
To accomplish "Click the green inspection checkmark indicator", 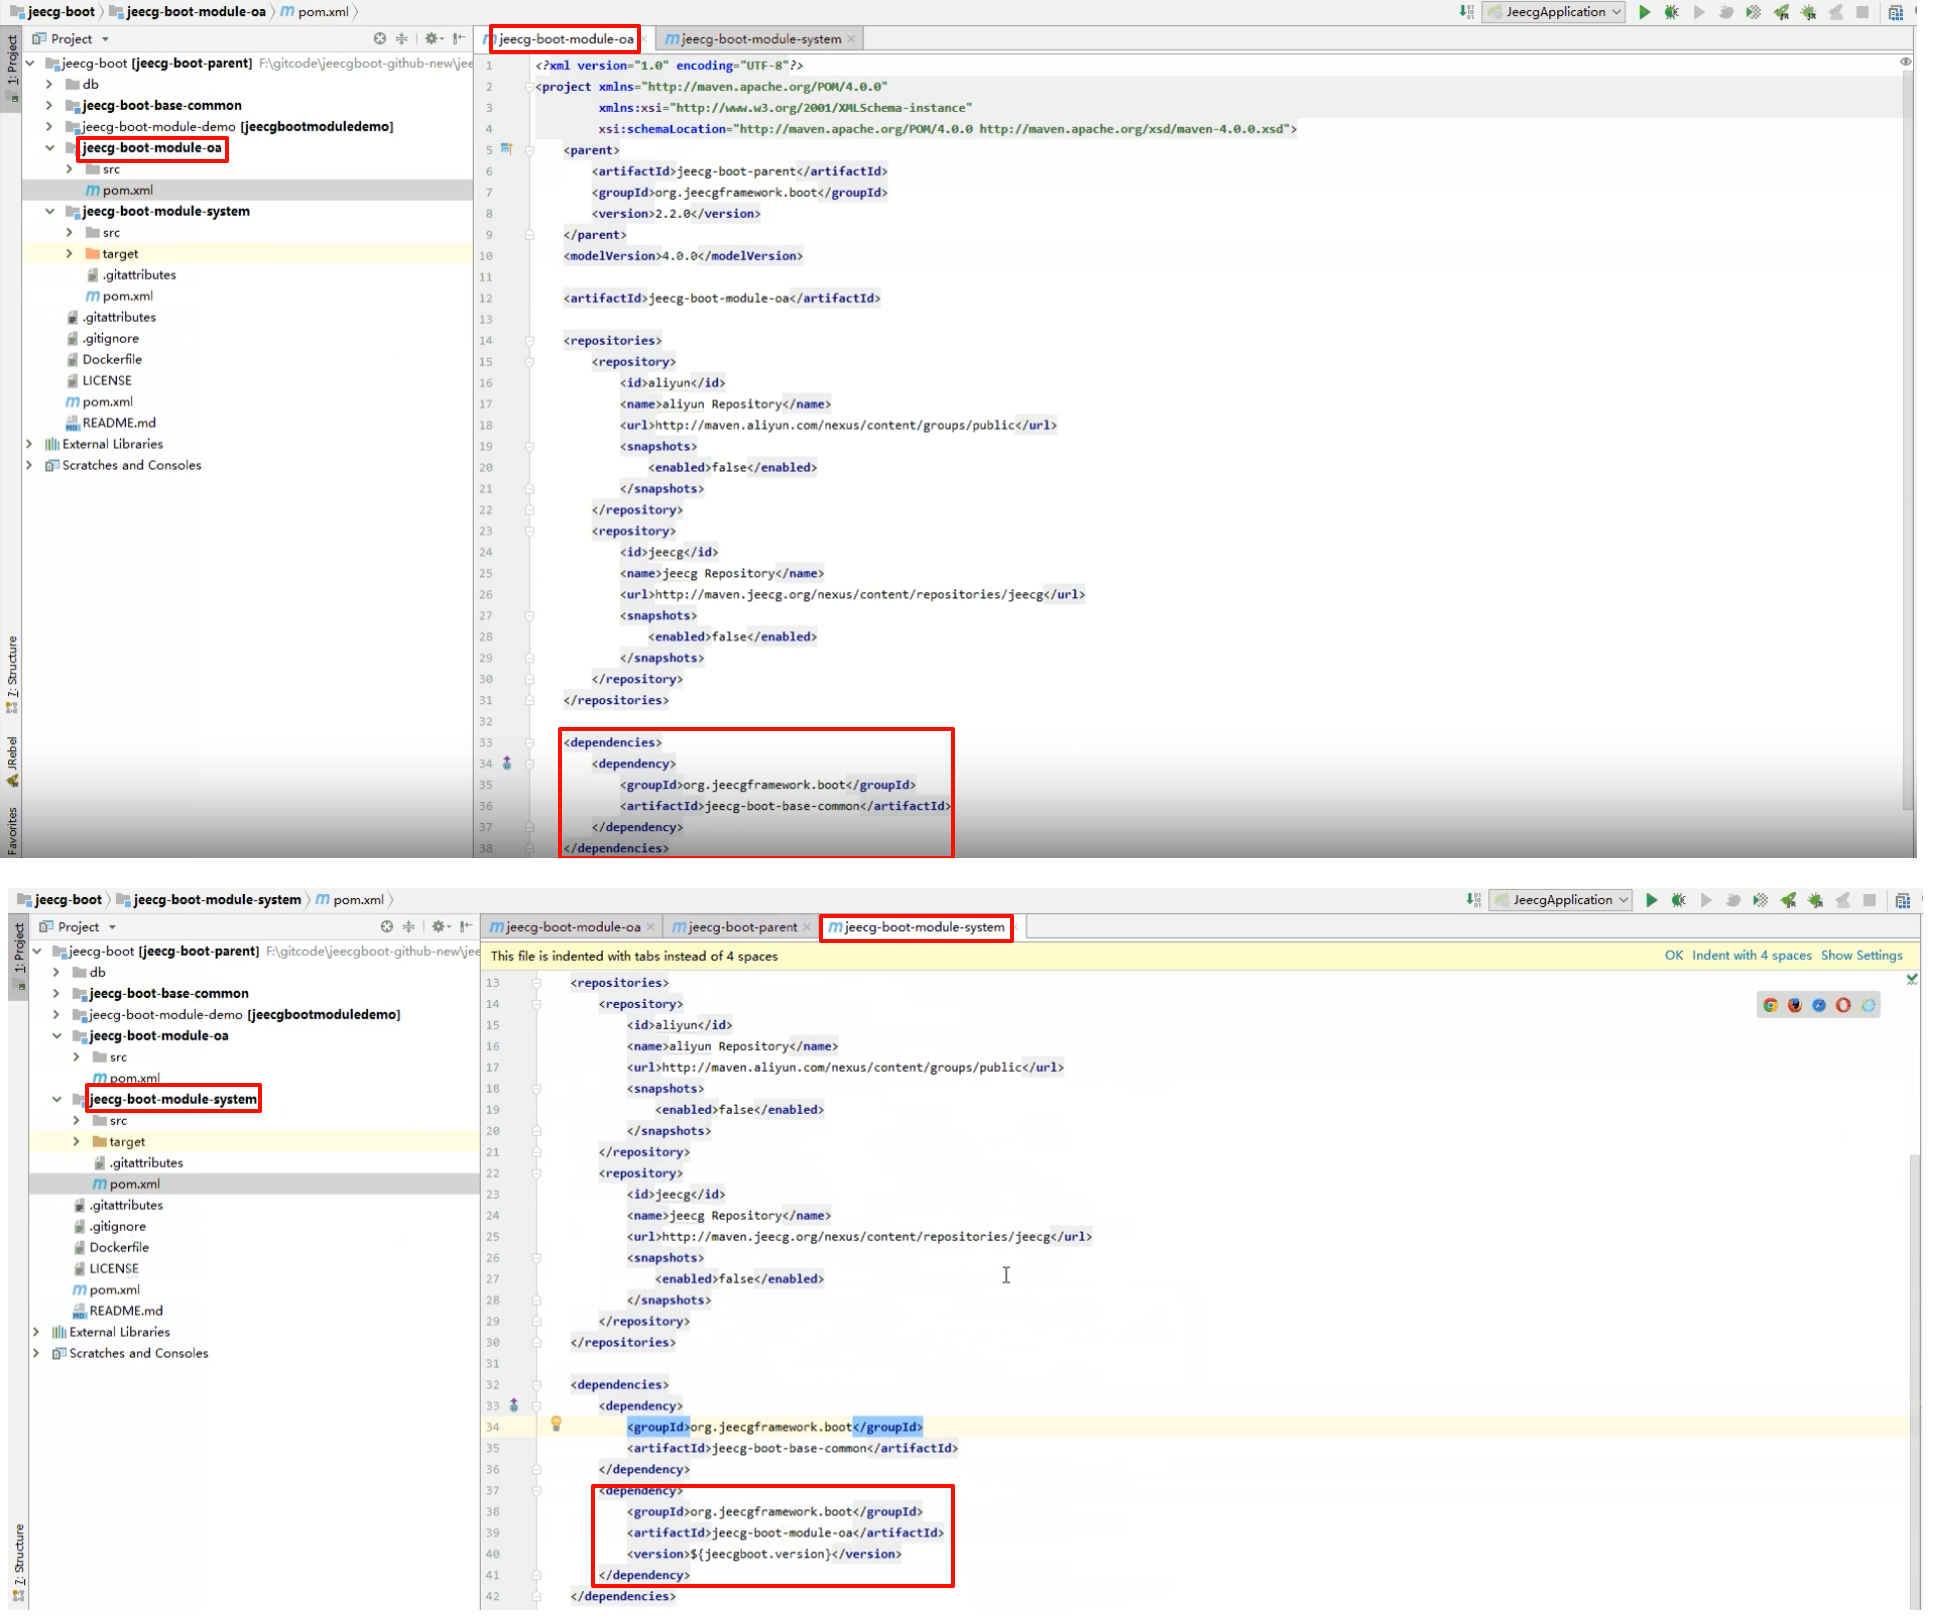I will tap(1911, 979).
